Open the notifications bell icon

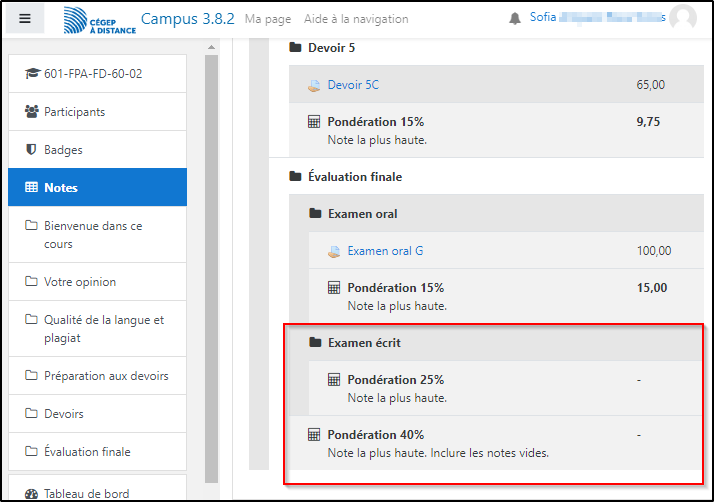tap(515, 19)
